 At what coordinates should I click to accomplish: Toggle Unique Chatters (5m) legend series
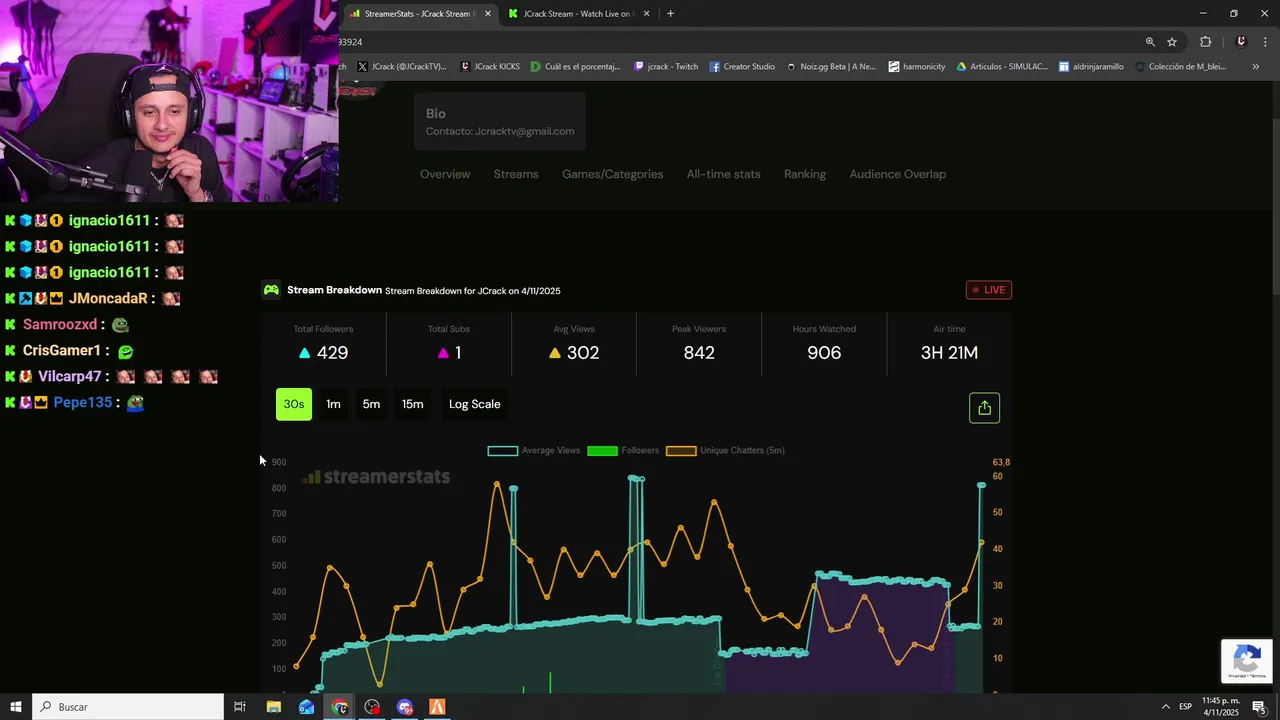[725, 451]
